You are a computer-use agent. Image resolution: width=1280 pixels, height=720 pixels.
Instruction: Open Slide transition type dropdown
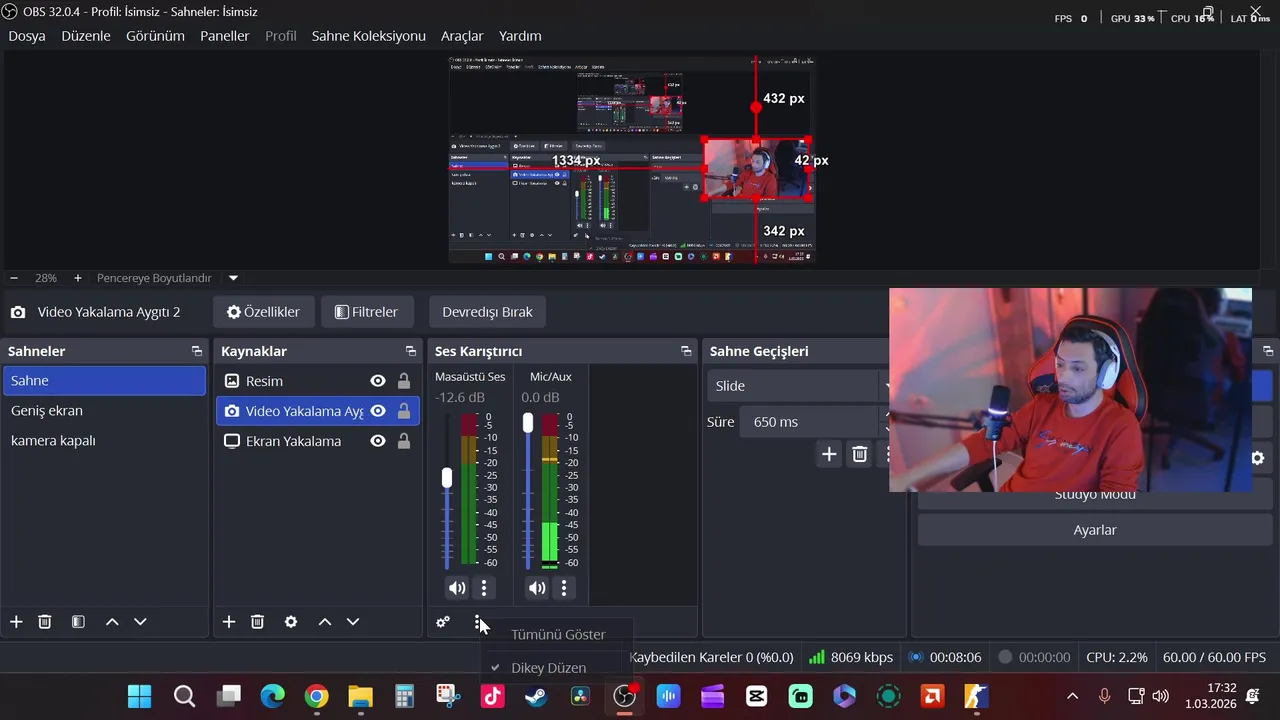tap(800, 386)
